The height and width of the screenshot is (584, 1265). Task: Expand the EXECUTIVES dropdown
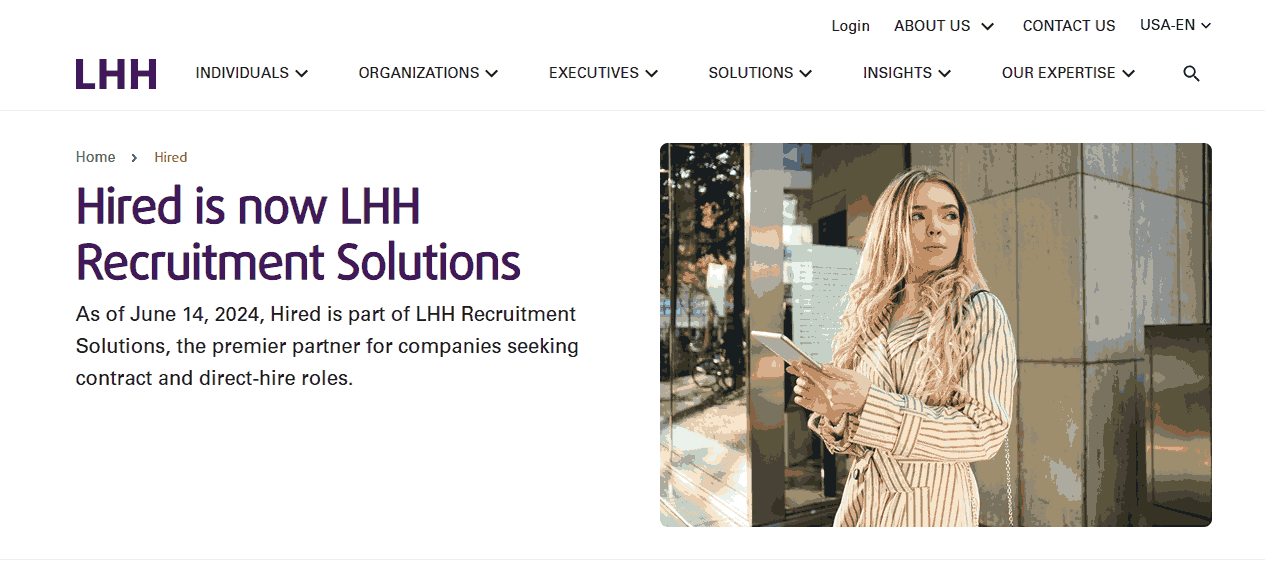pos(603,73)
